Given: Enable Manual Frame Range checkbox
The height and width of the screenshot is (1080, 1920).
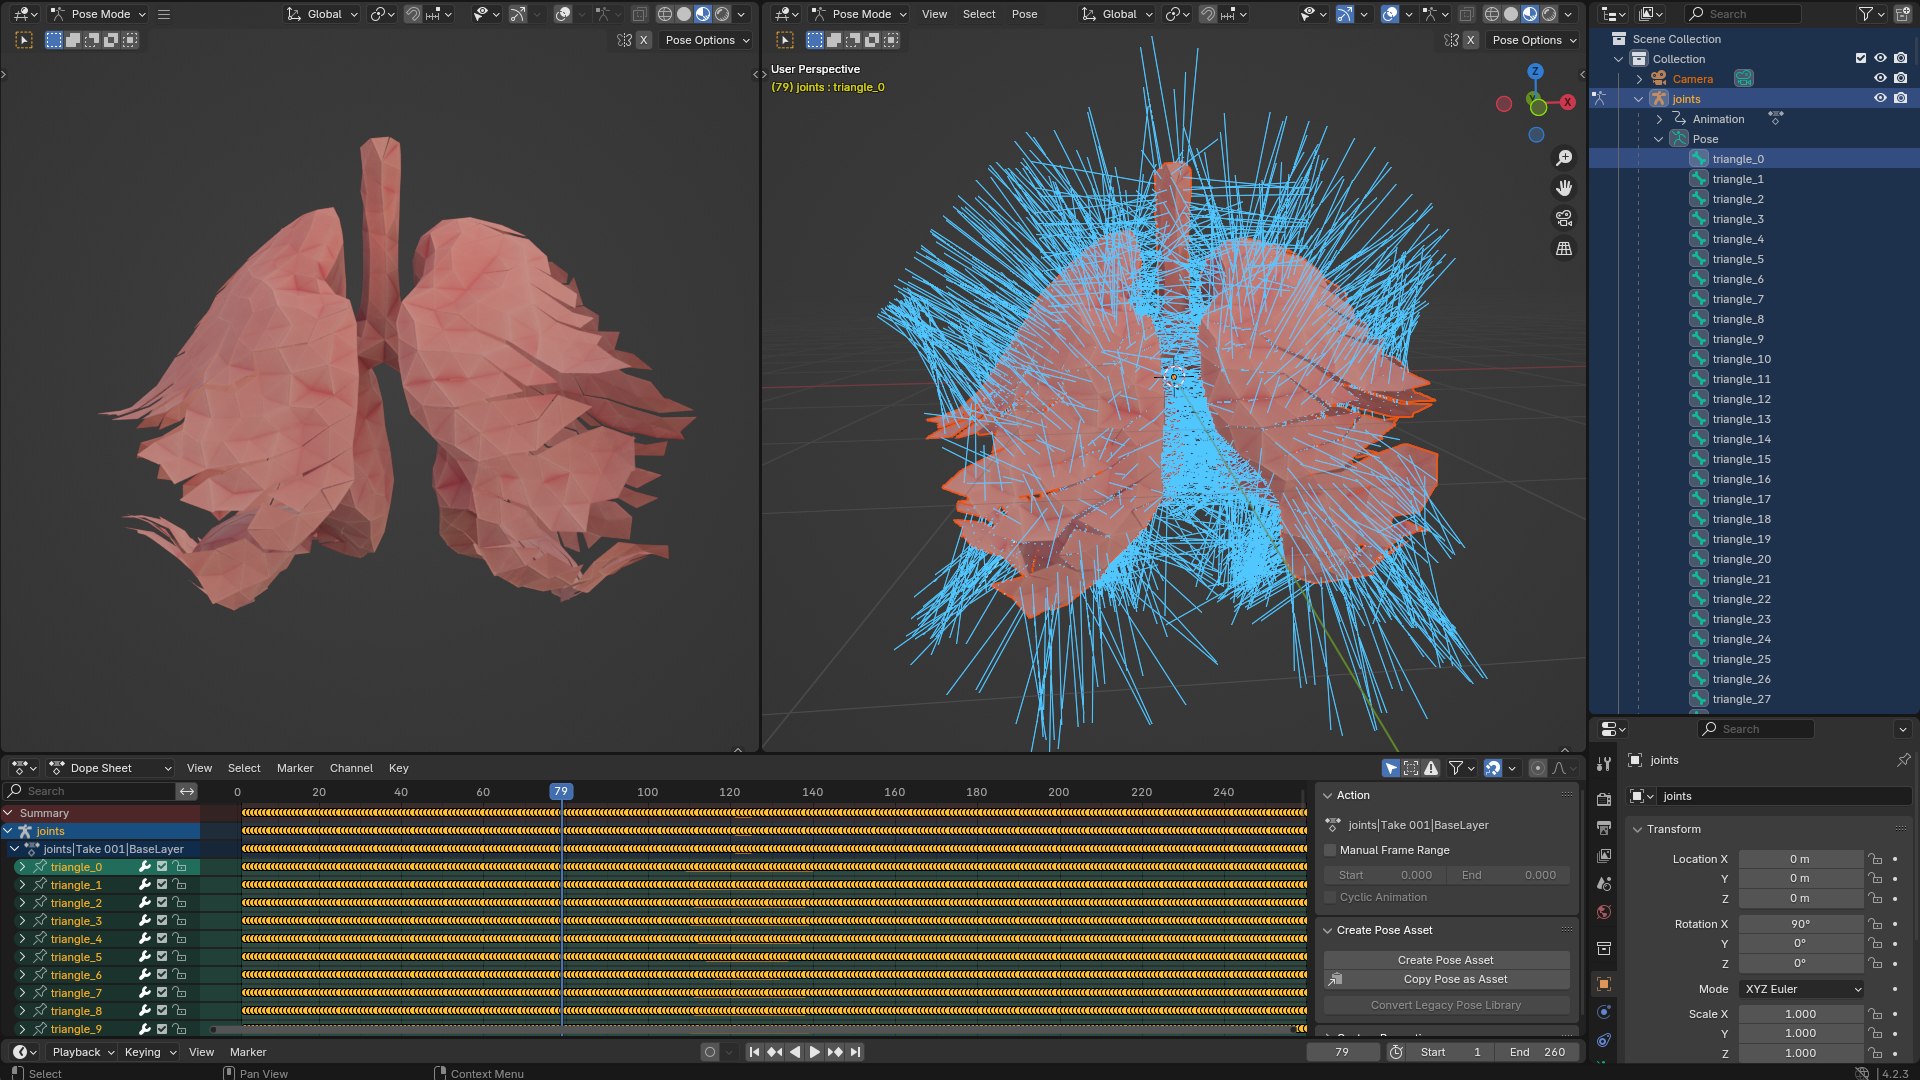Looking at the screenshot, I should 1330,850.
